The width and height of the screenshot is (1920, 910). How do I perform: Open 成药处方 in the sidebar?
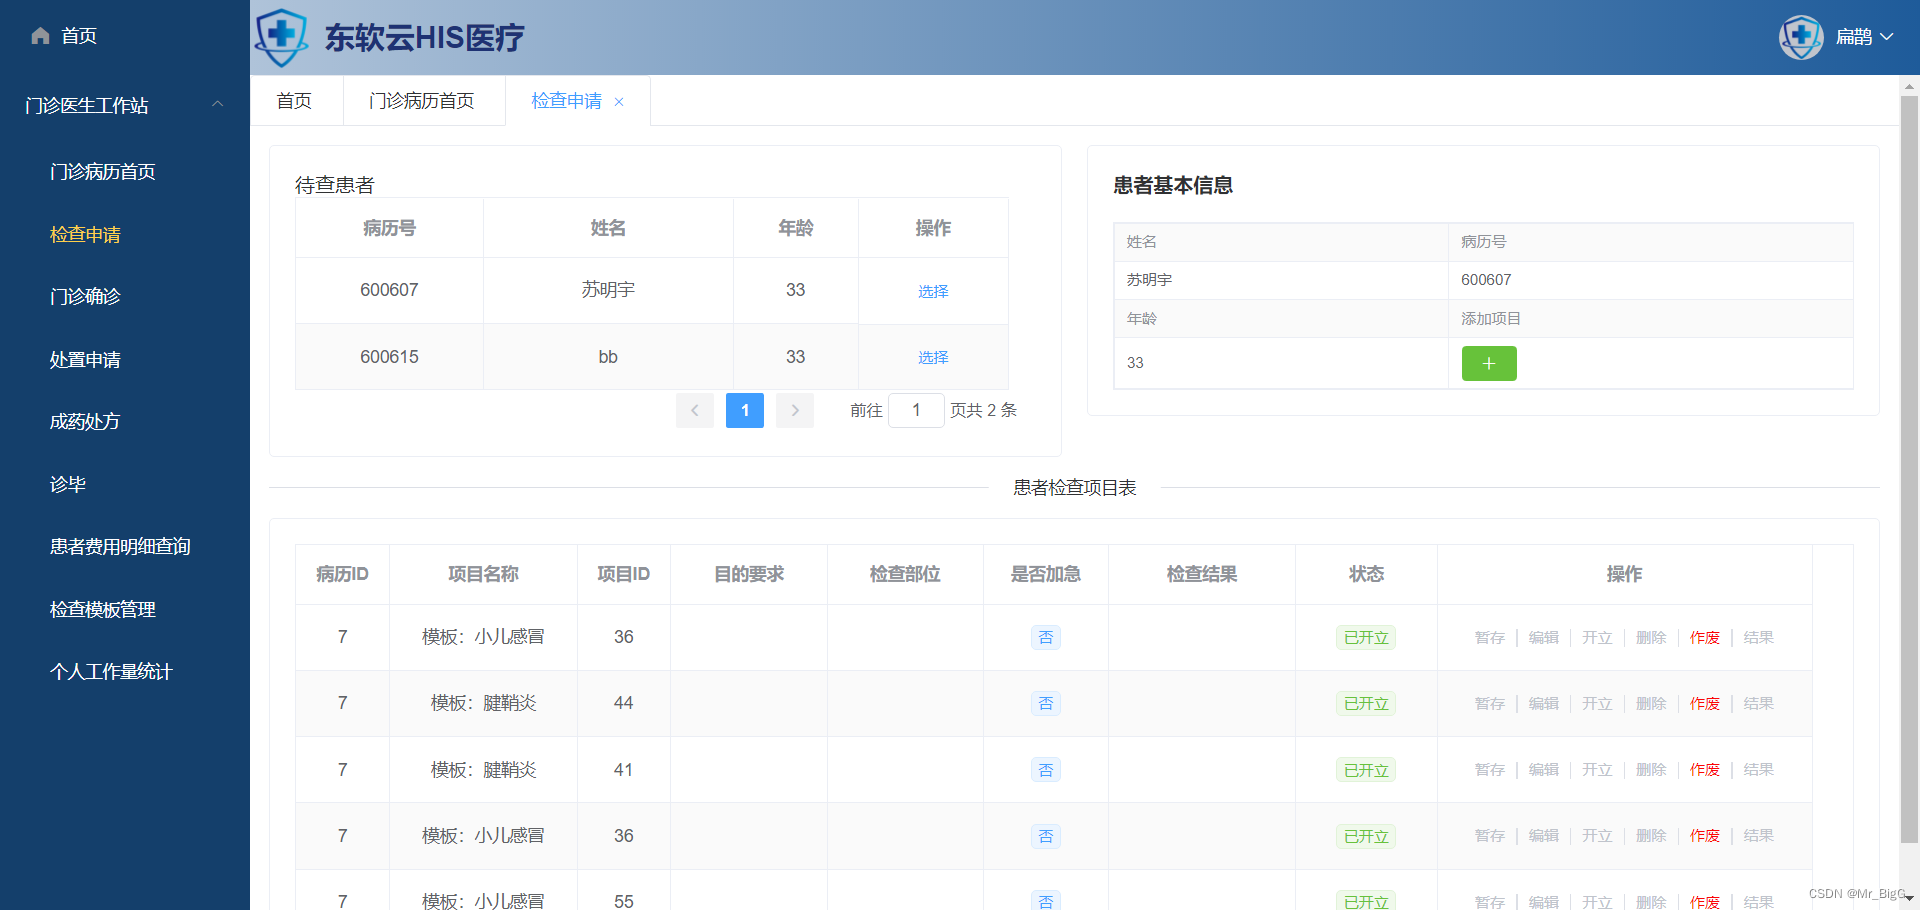tap(85, 422)
